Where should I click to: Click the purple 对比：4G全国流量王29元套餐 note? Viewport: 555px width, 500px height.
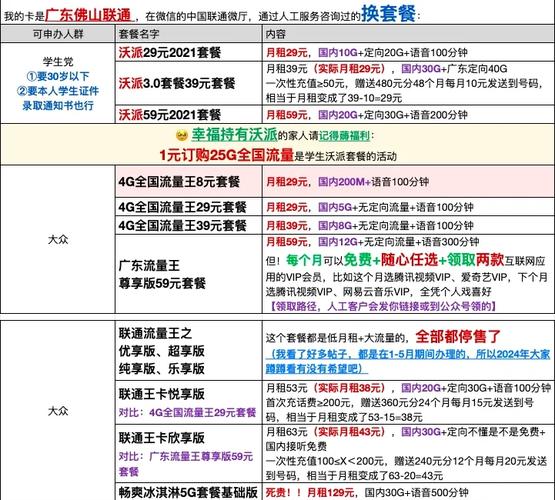pyautogui.click(x=187, y=412)
